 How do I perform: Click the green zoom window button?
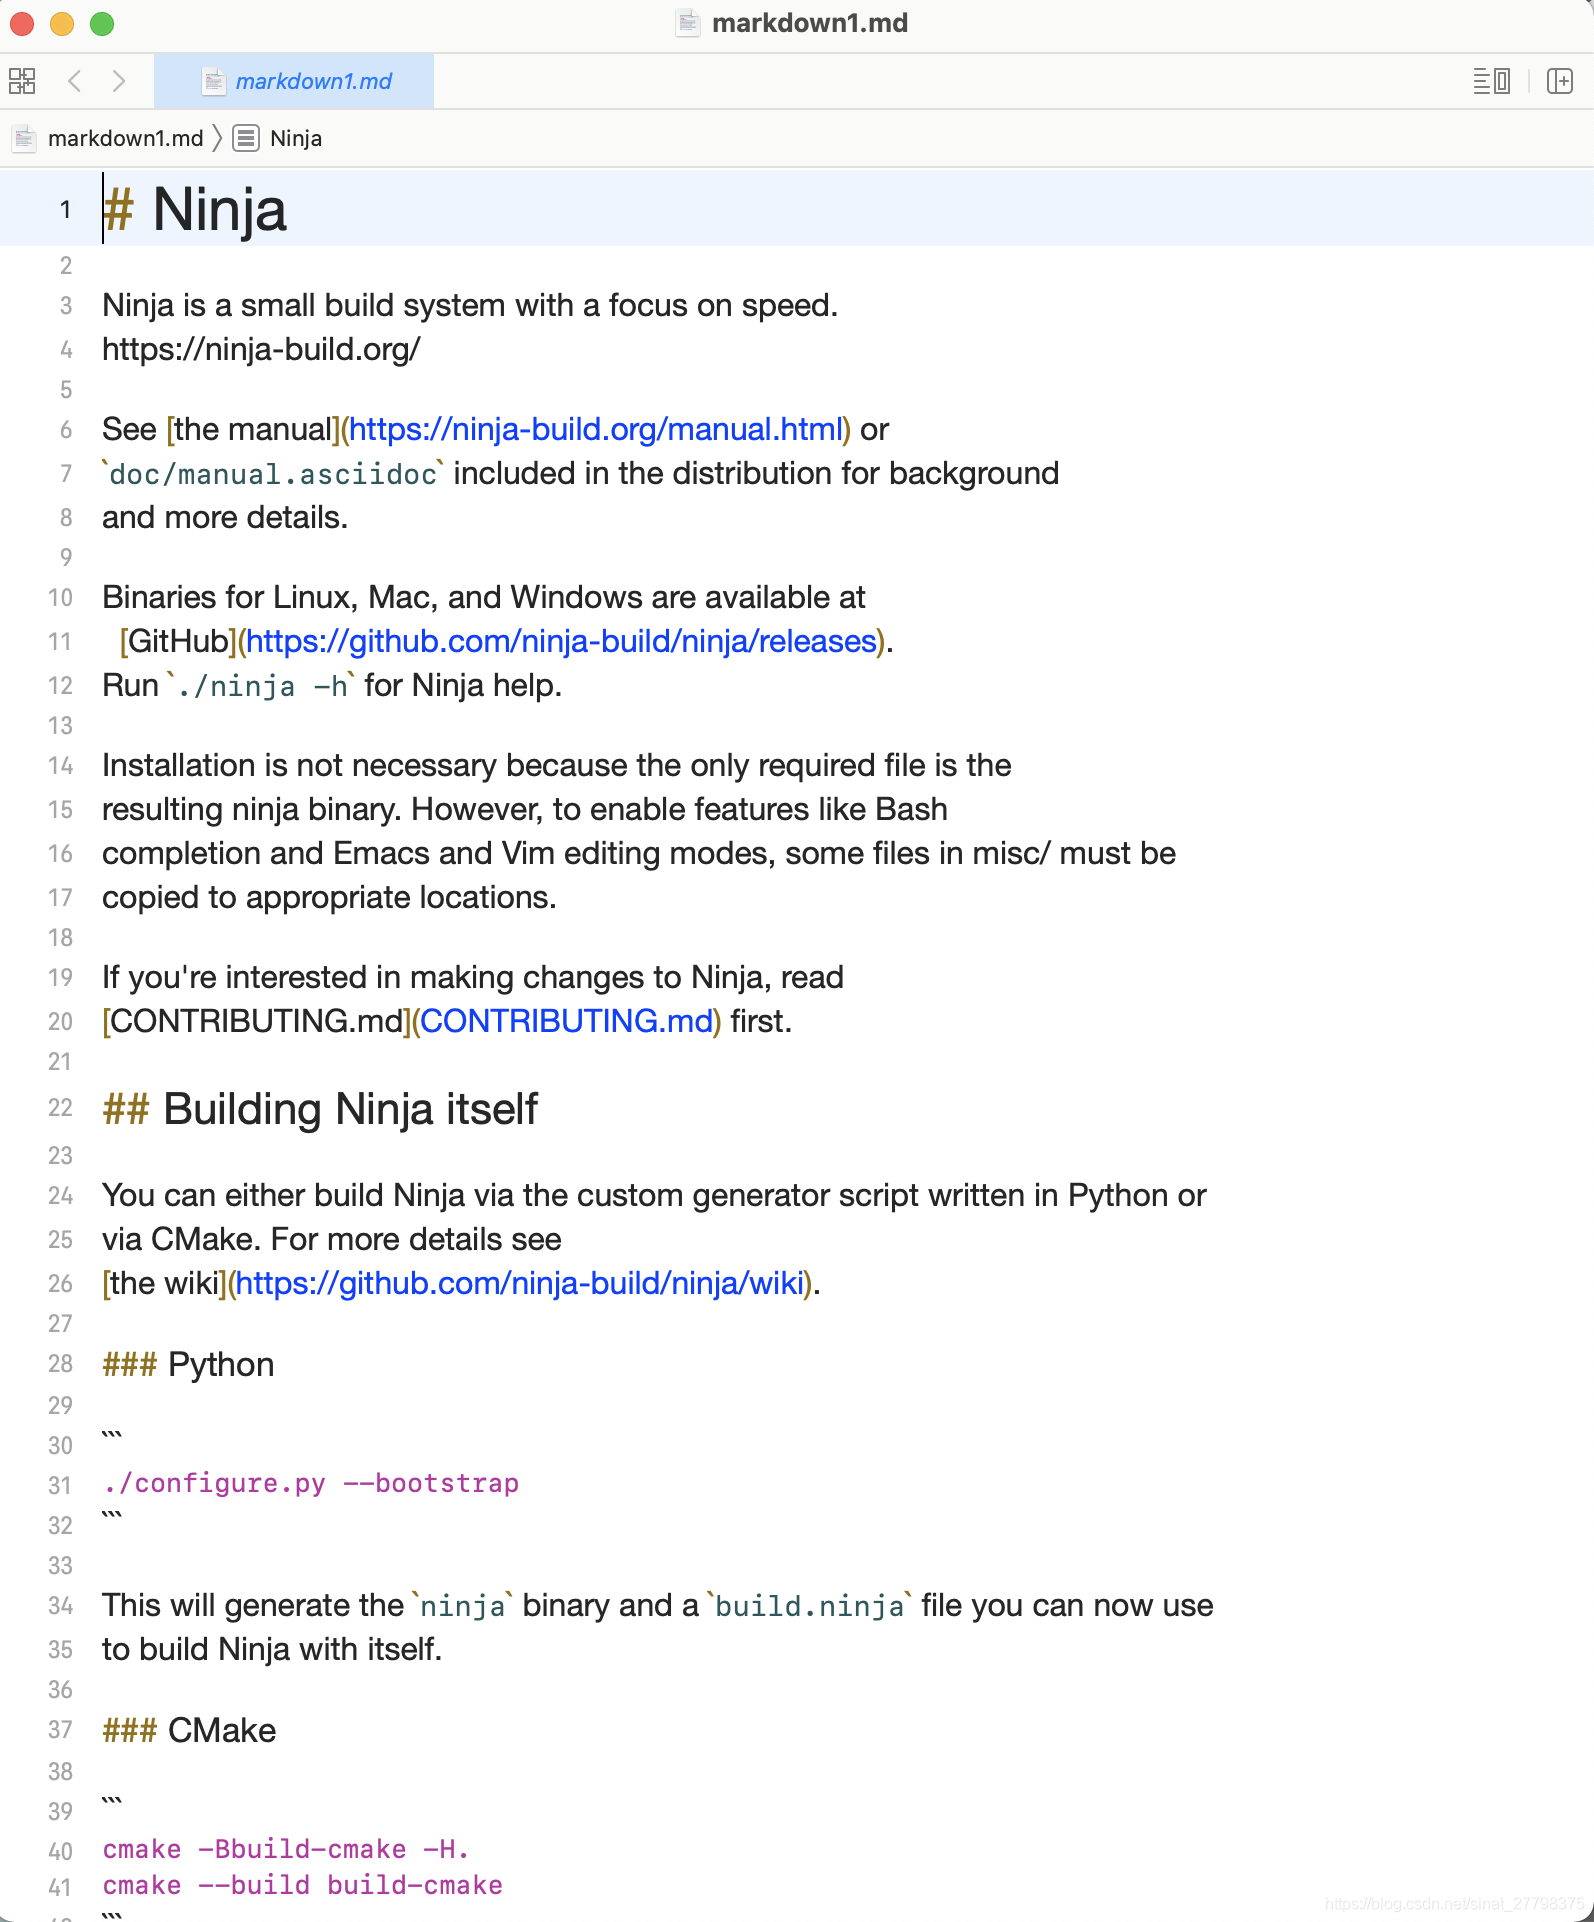102,23
